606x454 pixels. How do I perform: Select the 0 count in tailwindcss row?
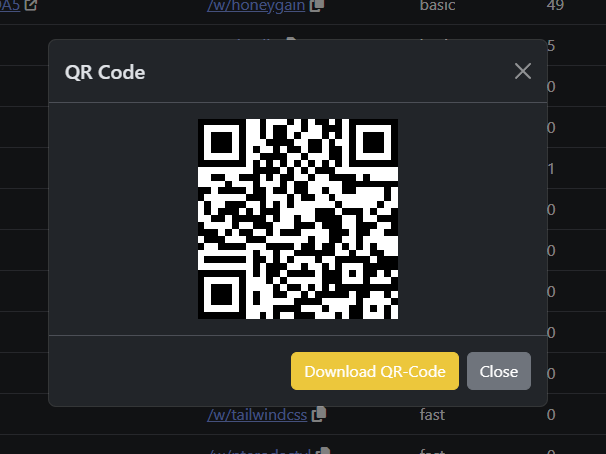tap(551, 415)
